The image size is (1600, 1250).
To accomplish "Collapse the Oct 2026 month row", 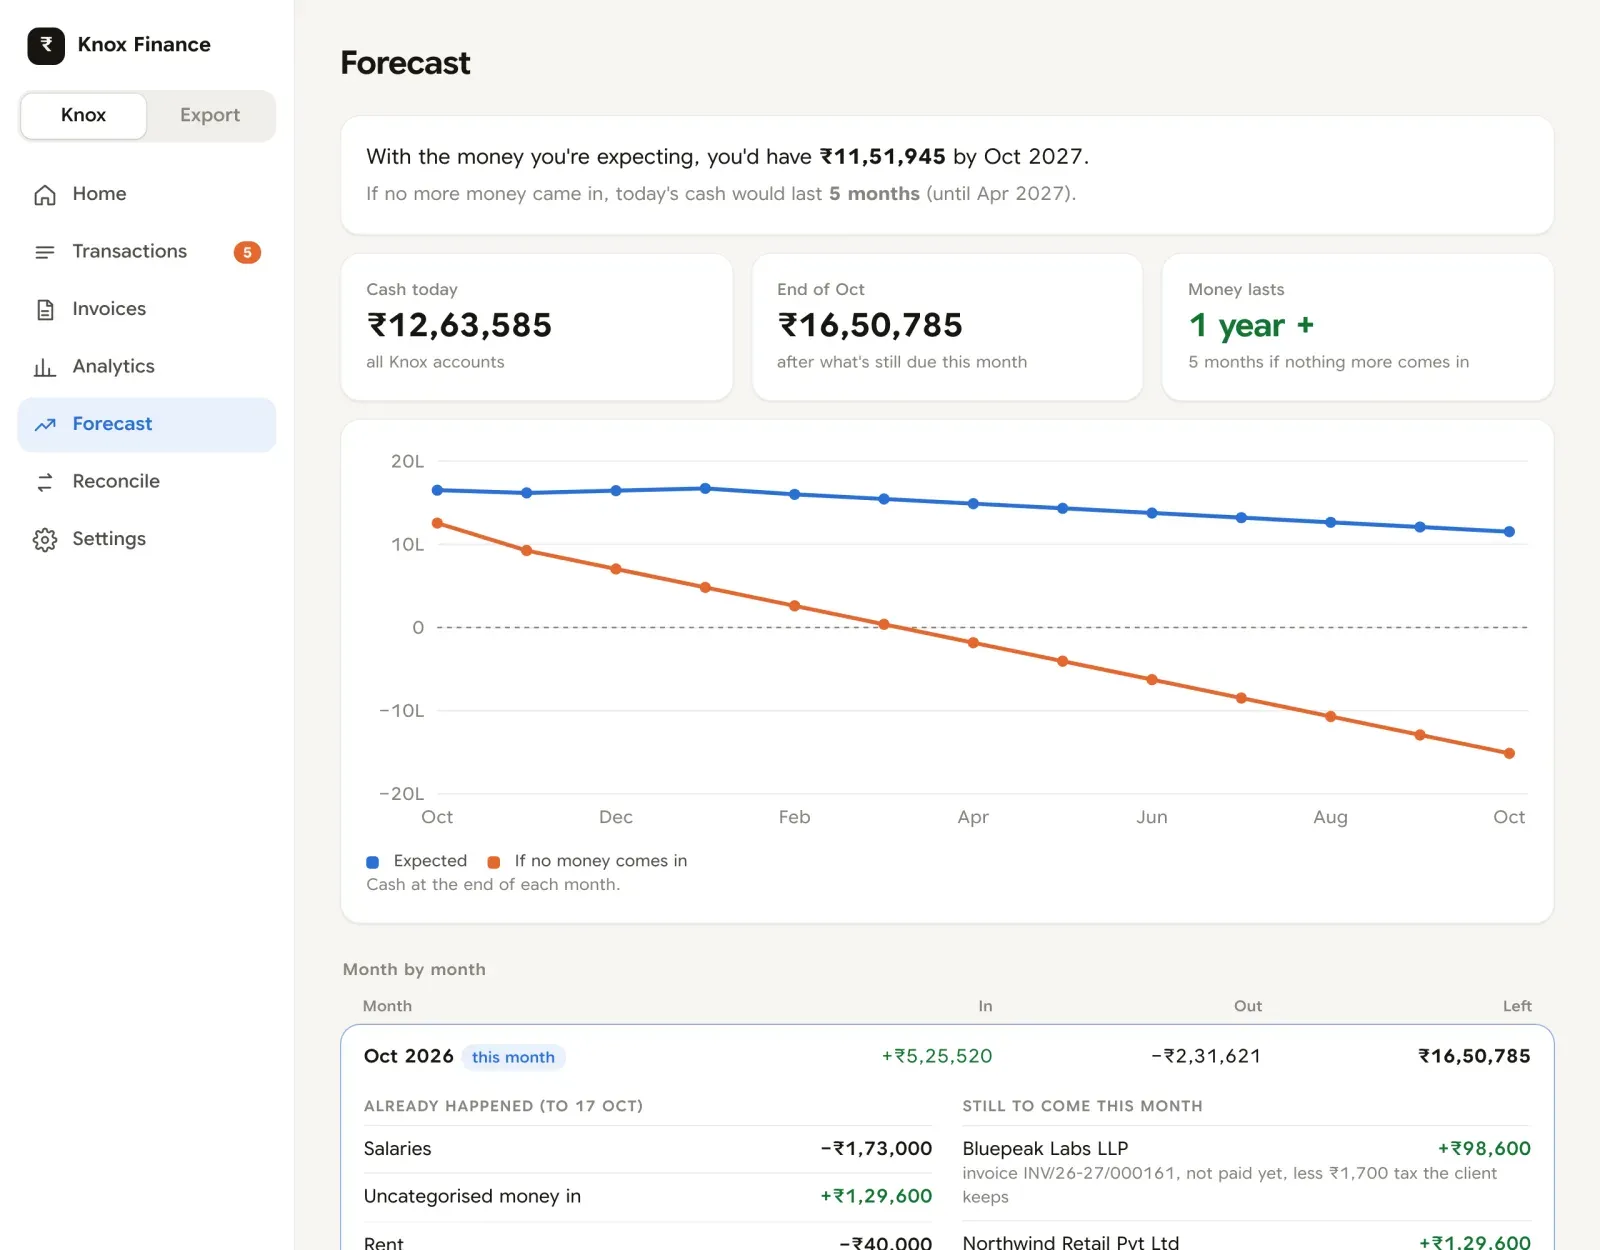I will (947, 1056).
